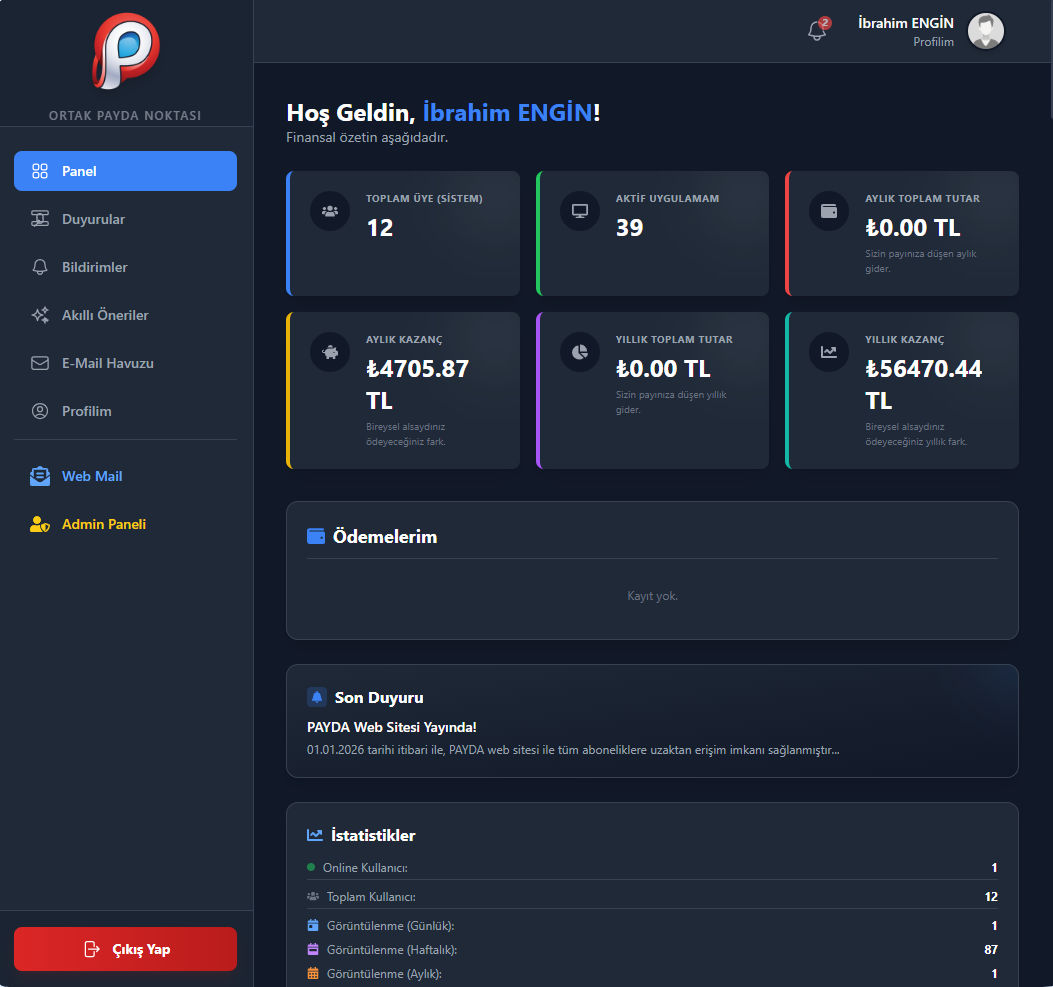Click the Çıkış Yap logout button

coord(125,949)
